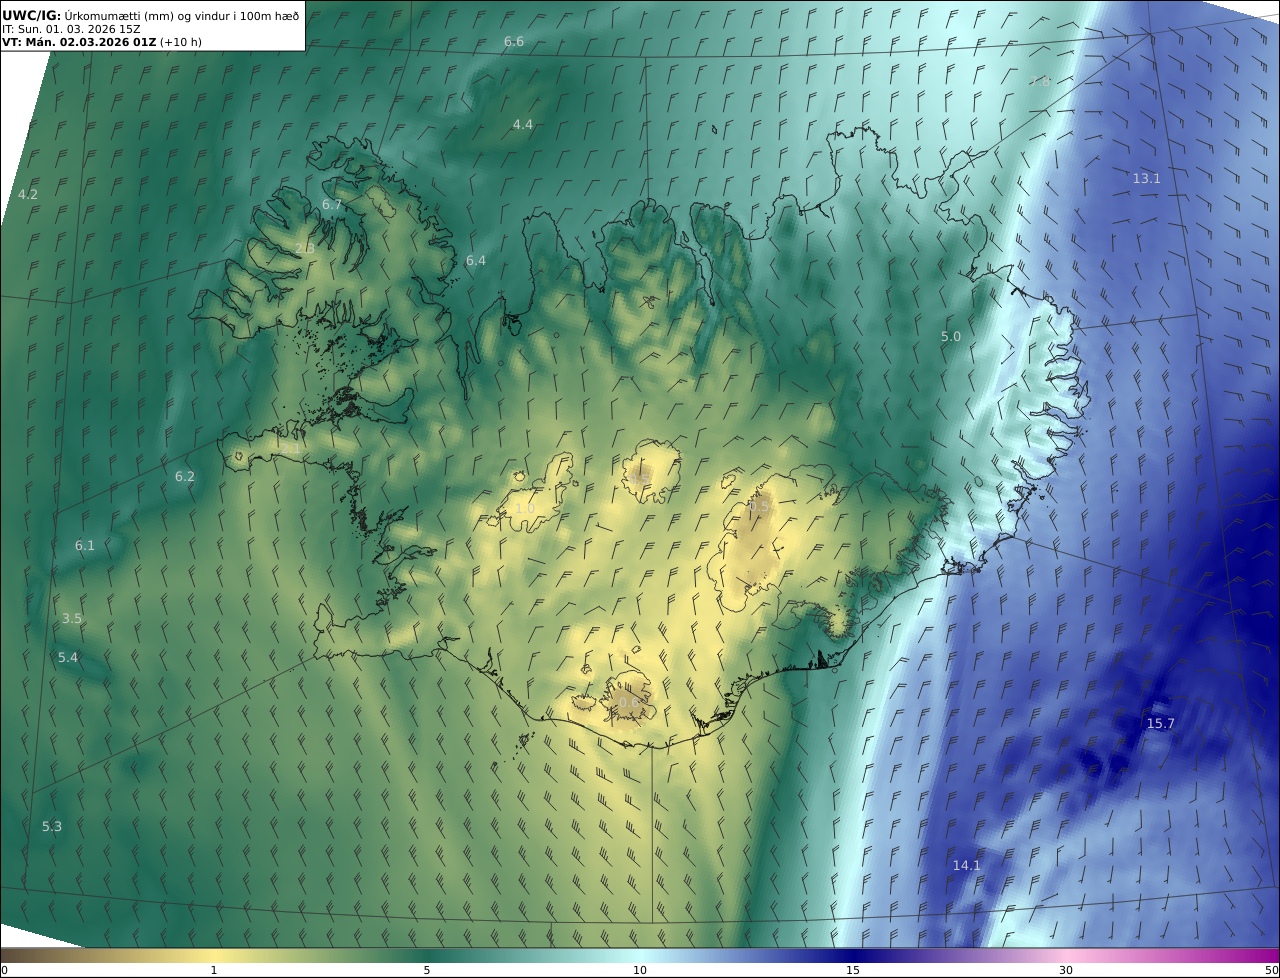Click the 3.5 value label on the map
The width and height of the screenshot is (1280, 978).
(x=72, y=619)
